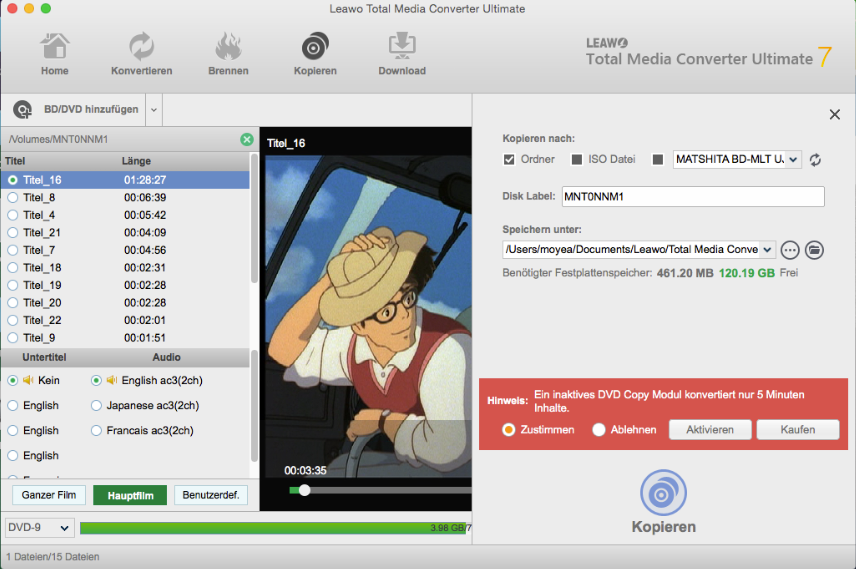Open the DVD-9 disc type dropdown
Image resolution: width=856 pixels, height=569 pixels.
(x=40, y=527)
